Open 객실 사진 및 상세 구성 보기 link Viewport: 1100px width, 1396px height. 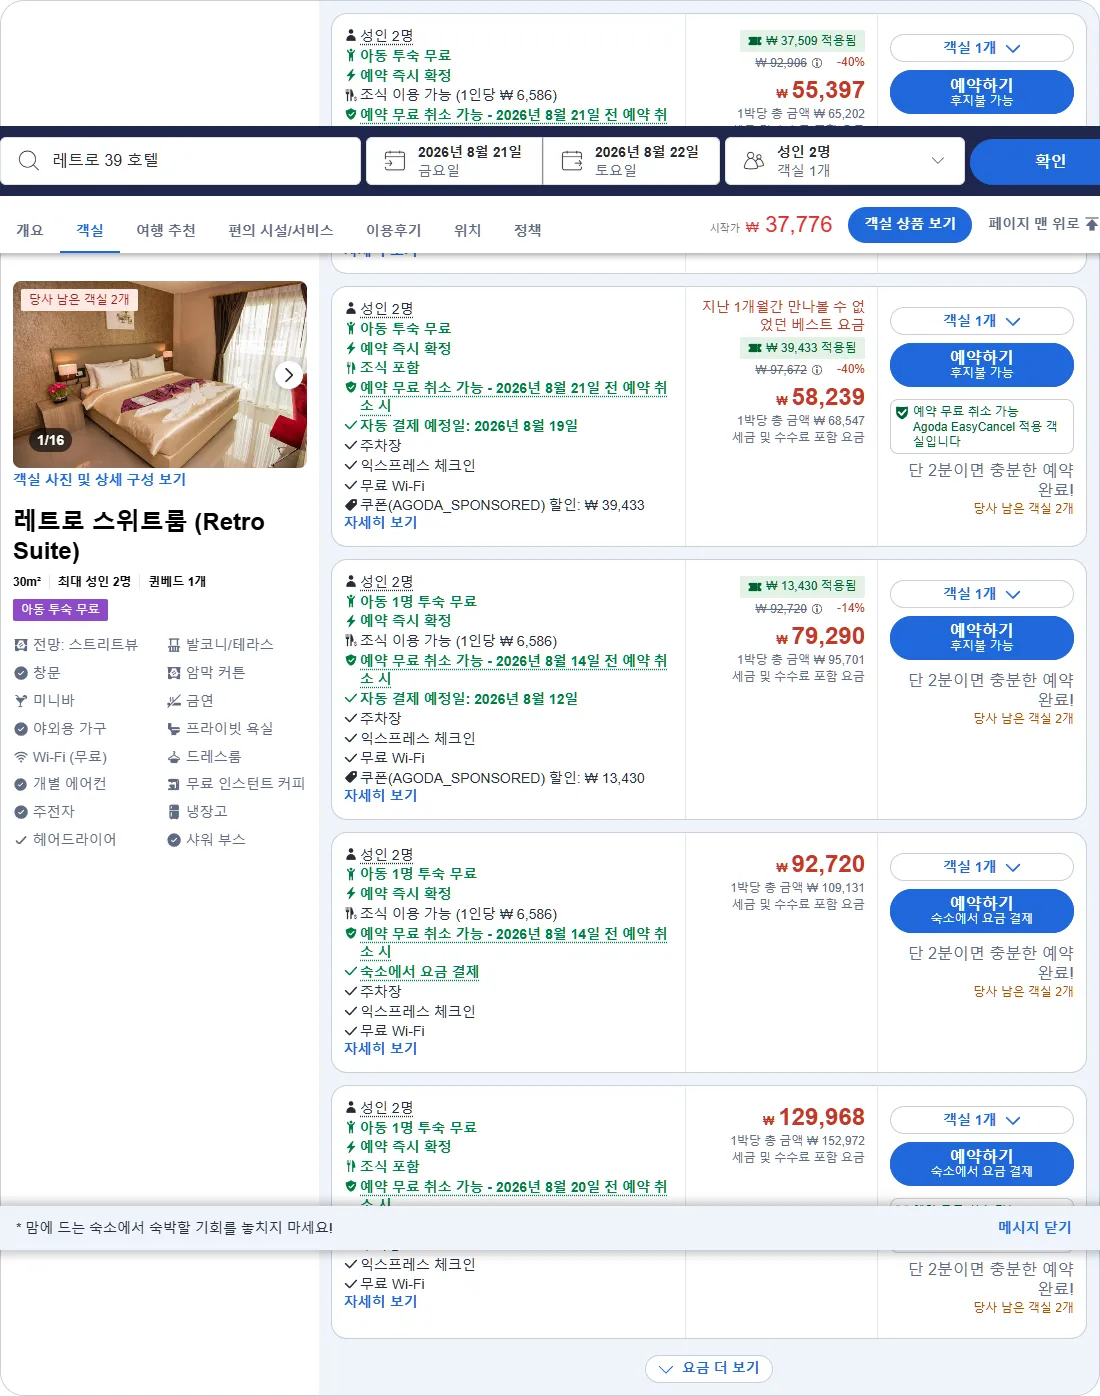pos(100,479)
